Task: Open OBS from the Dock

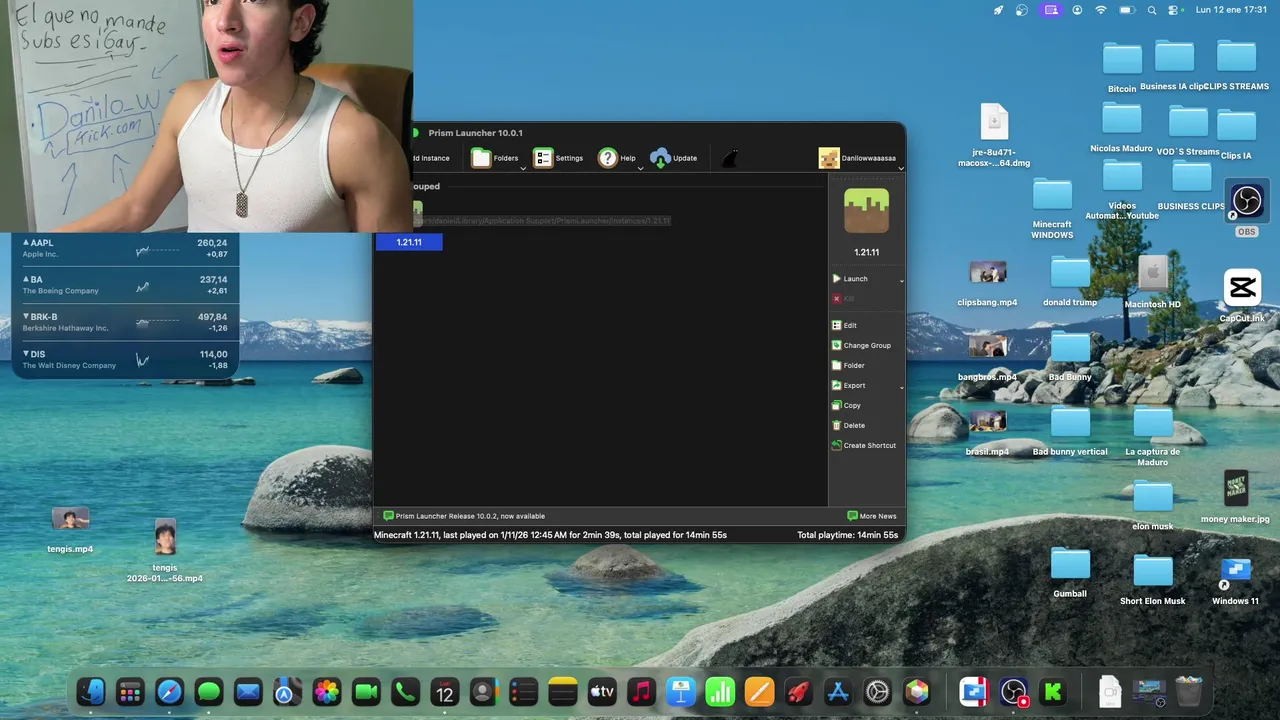Action: (1014, 692)
